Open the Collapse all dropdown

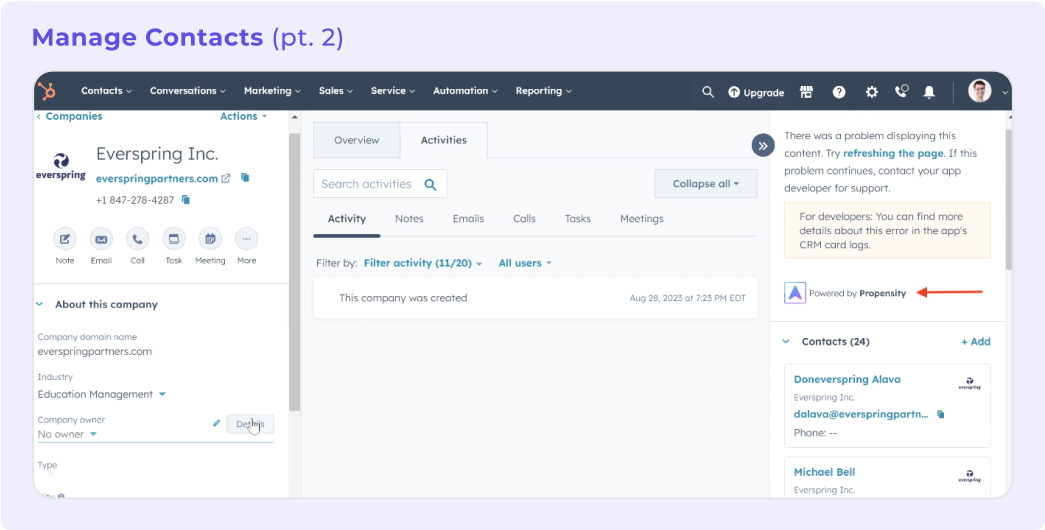point(706,183)
